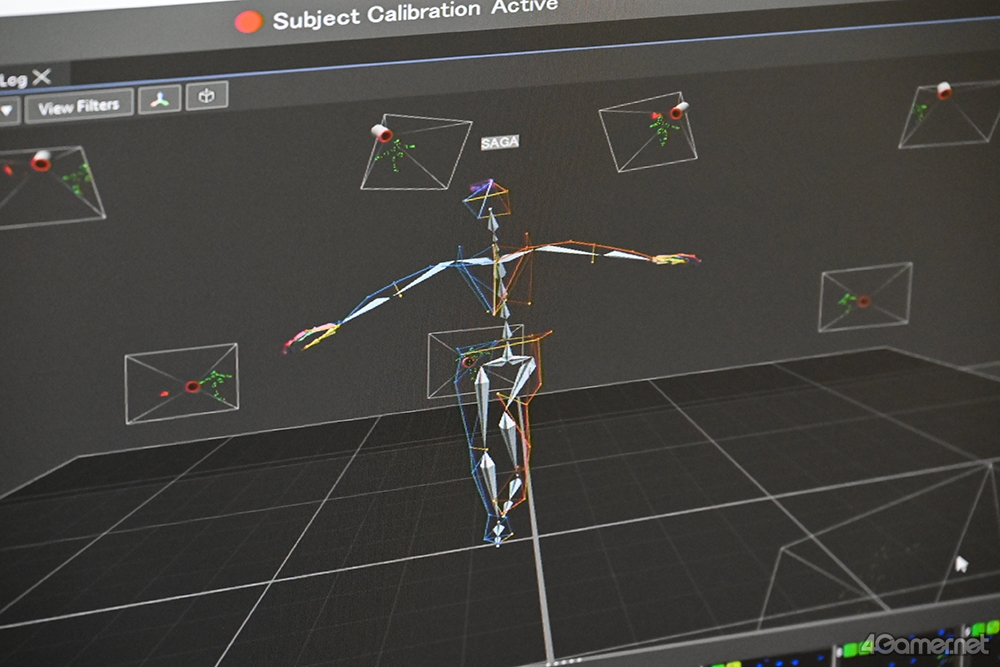This screenshot has width=1000, height=667.
Task: Open the View Filters menu
Action: (78, 105)
